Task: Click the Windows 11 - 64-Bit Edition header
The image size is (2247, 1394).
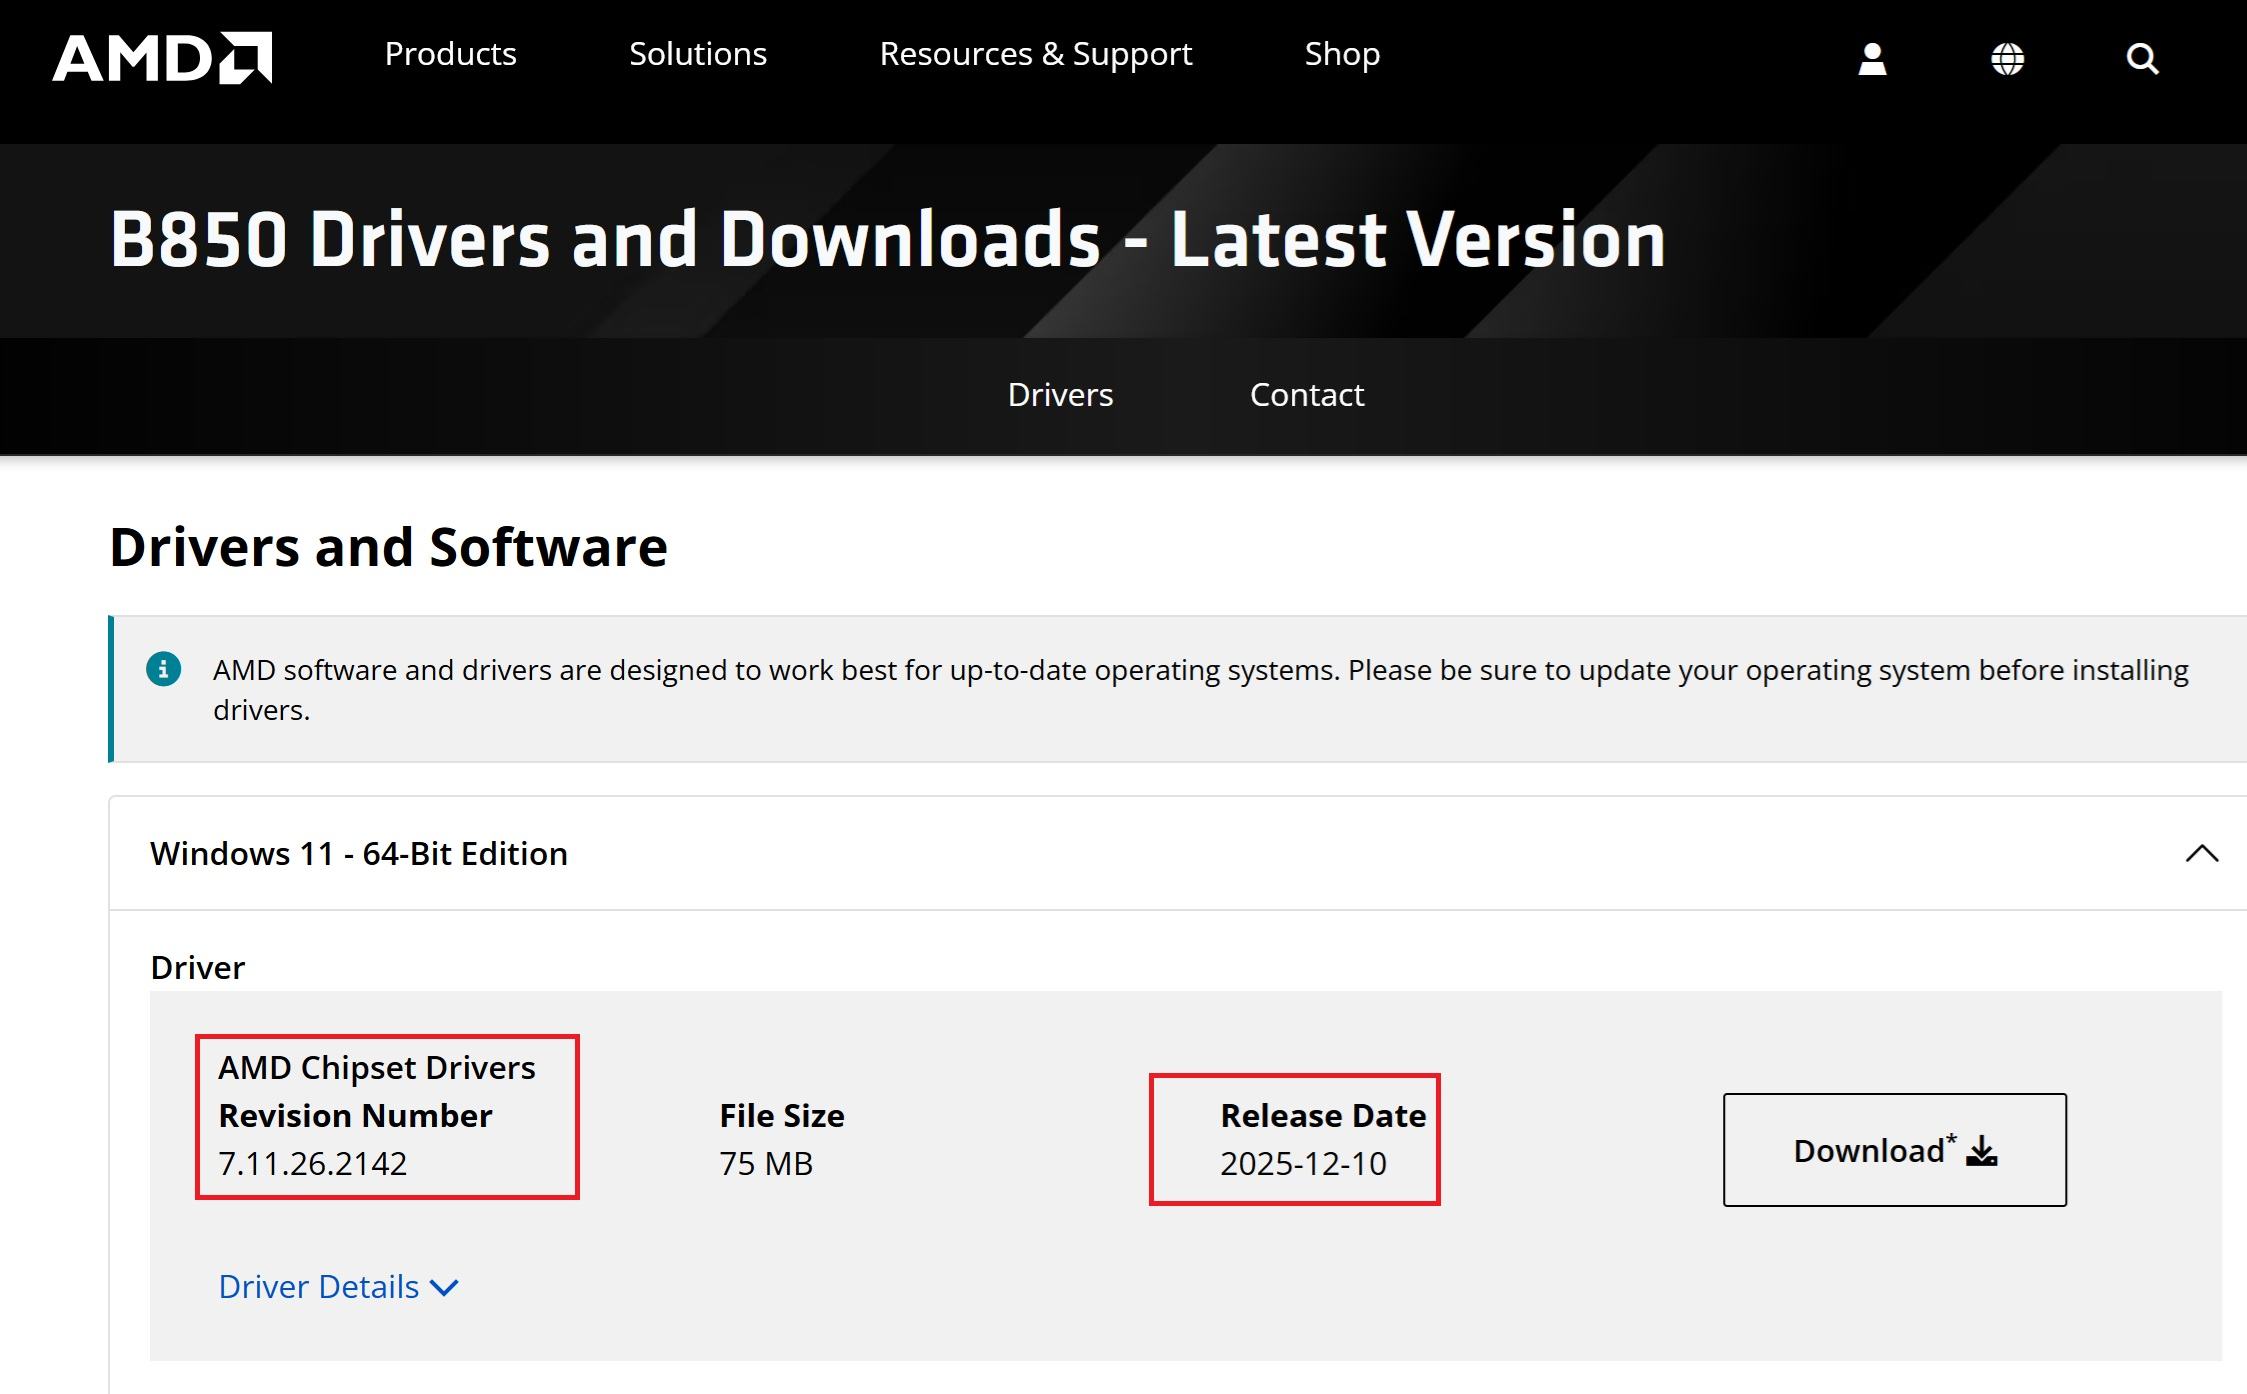Action: [x=359, y=853]
